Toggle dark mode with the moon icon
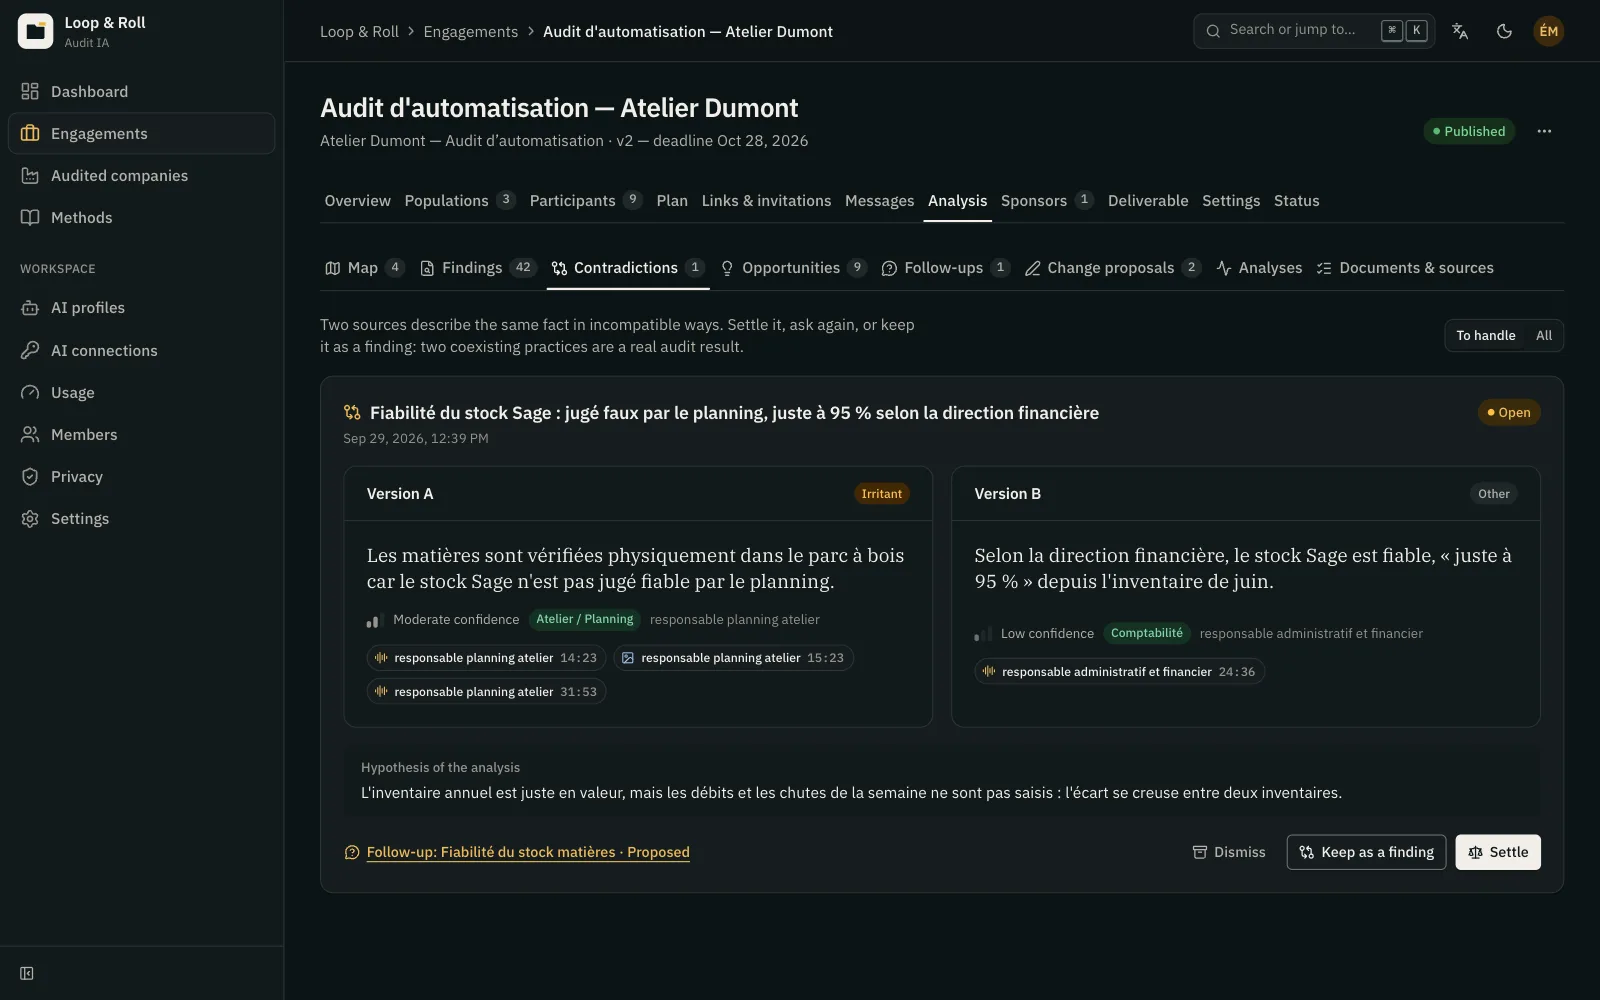 point(1504,31)
